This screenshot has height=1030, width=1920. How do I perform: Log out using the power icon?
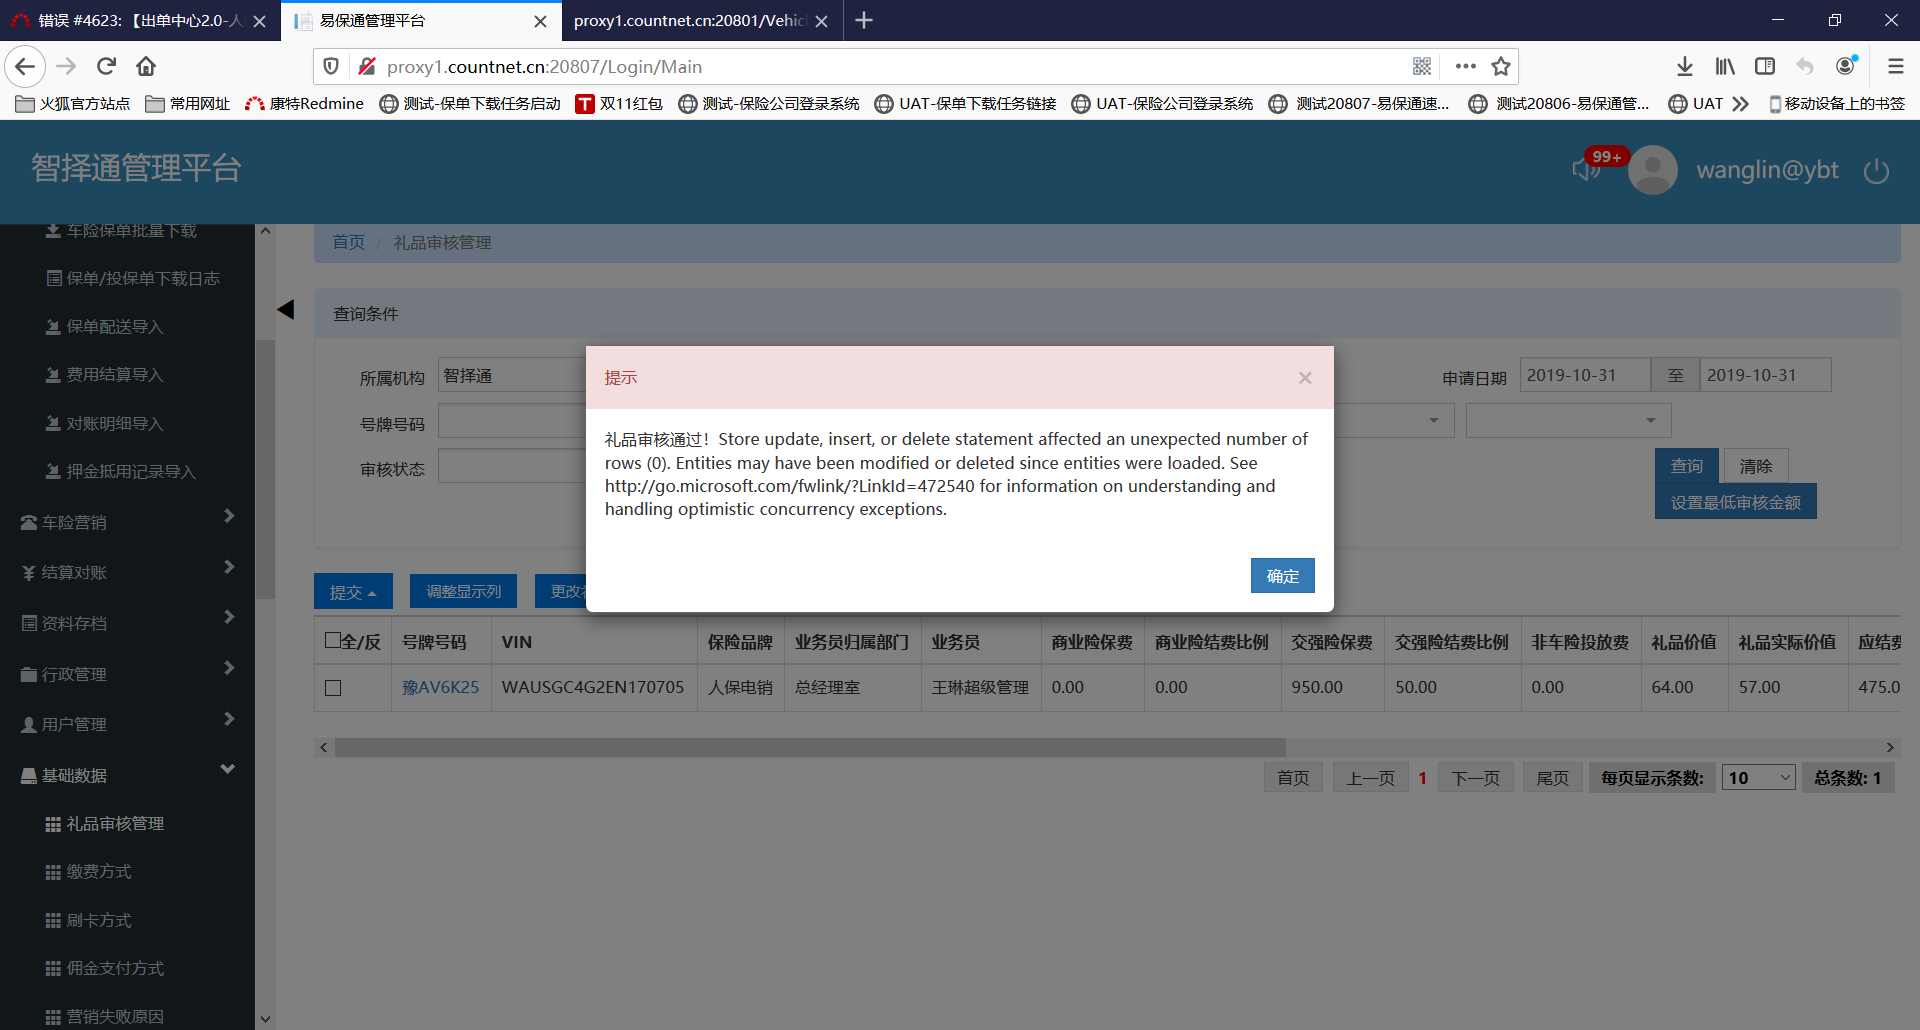click(x=1877, y=171)
